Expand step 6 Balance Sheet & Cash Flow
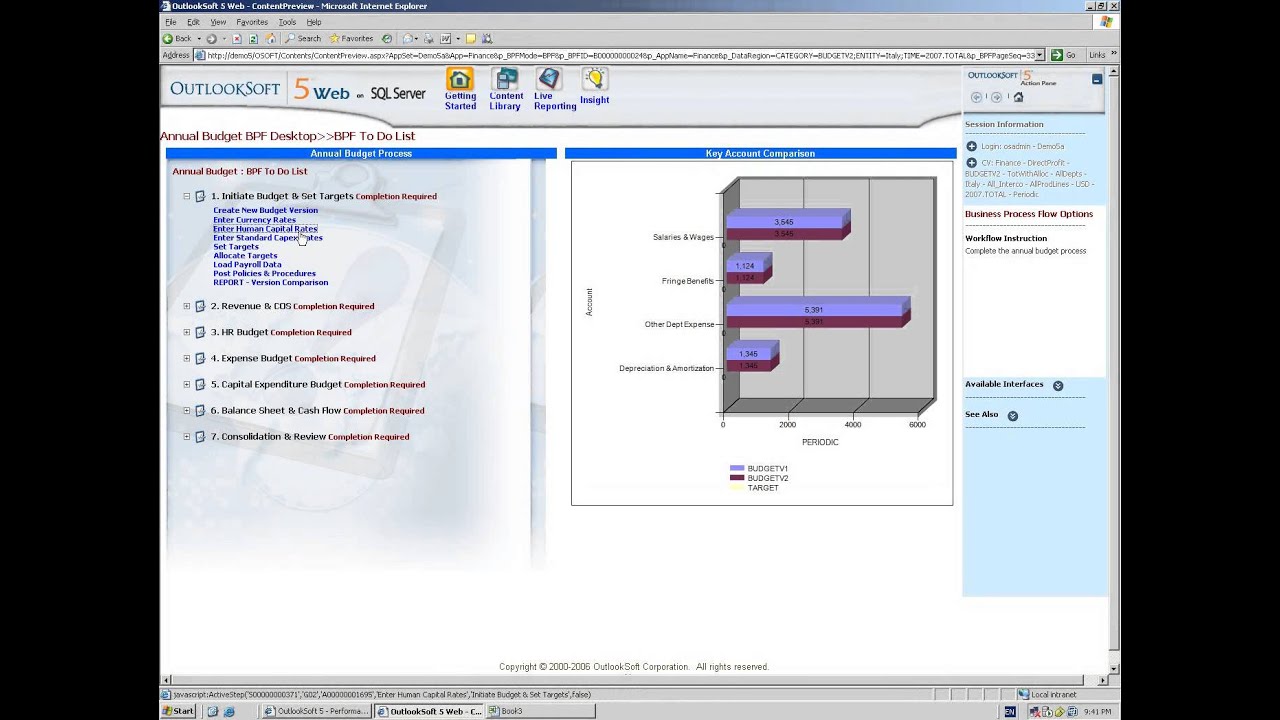The width and height of the screenshot is (1280, 720). point(187,410)
